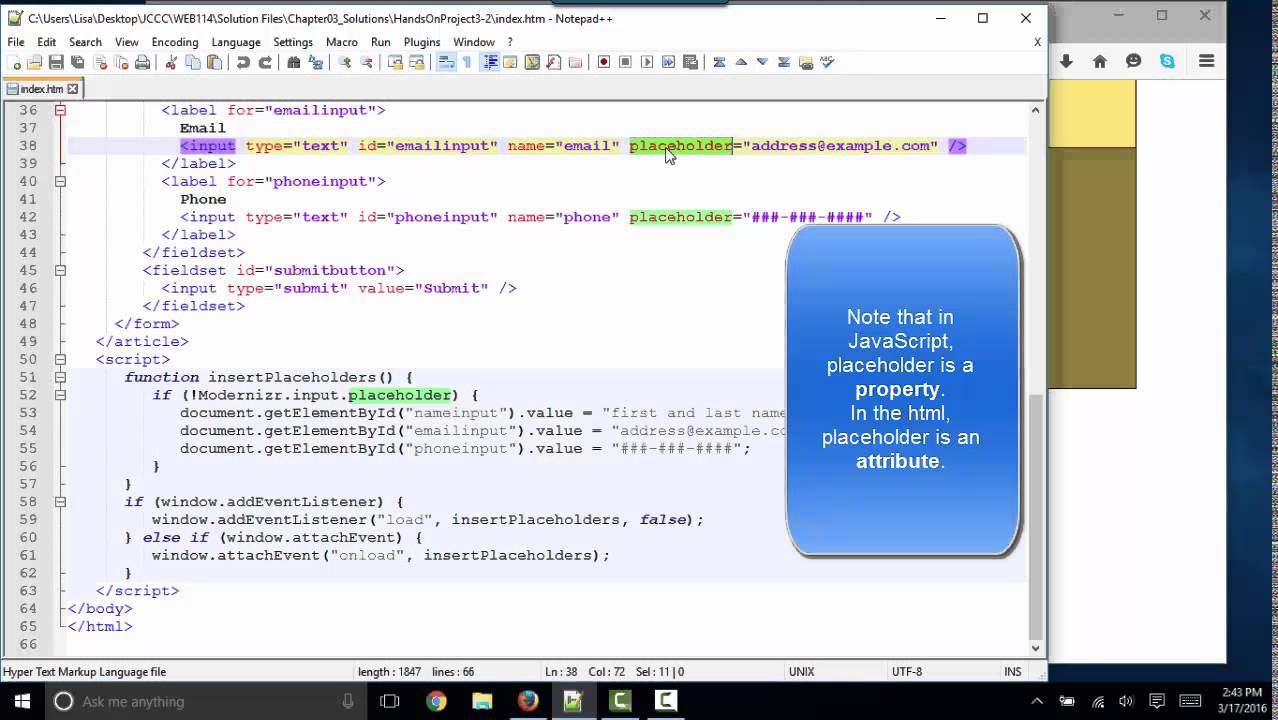Toggle Word Wrap in the toolbar

point(446,62)
